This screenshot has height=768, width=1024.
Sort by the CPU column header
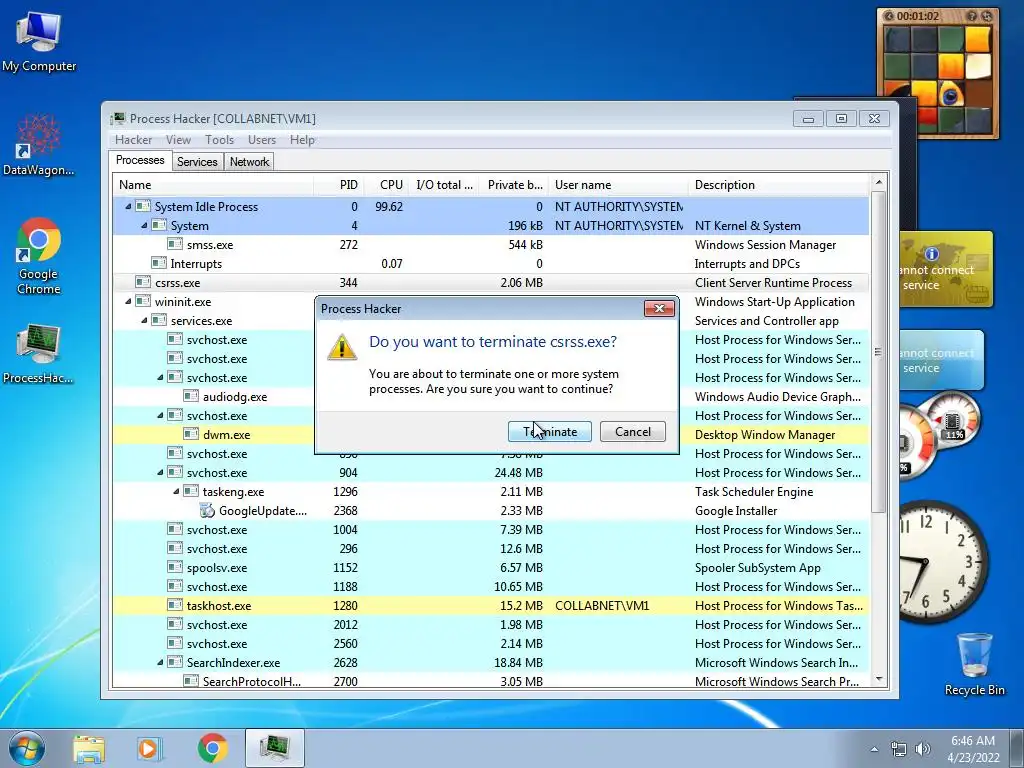[x=387, y=185]
